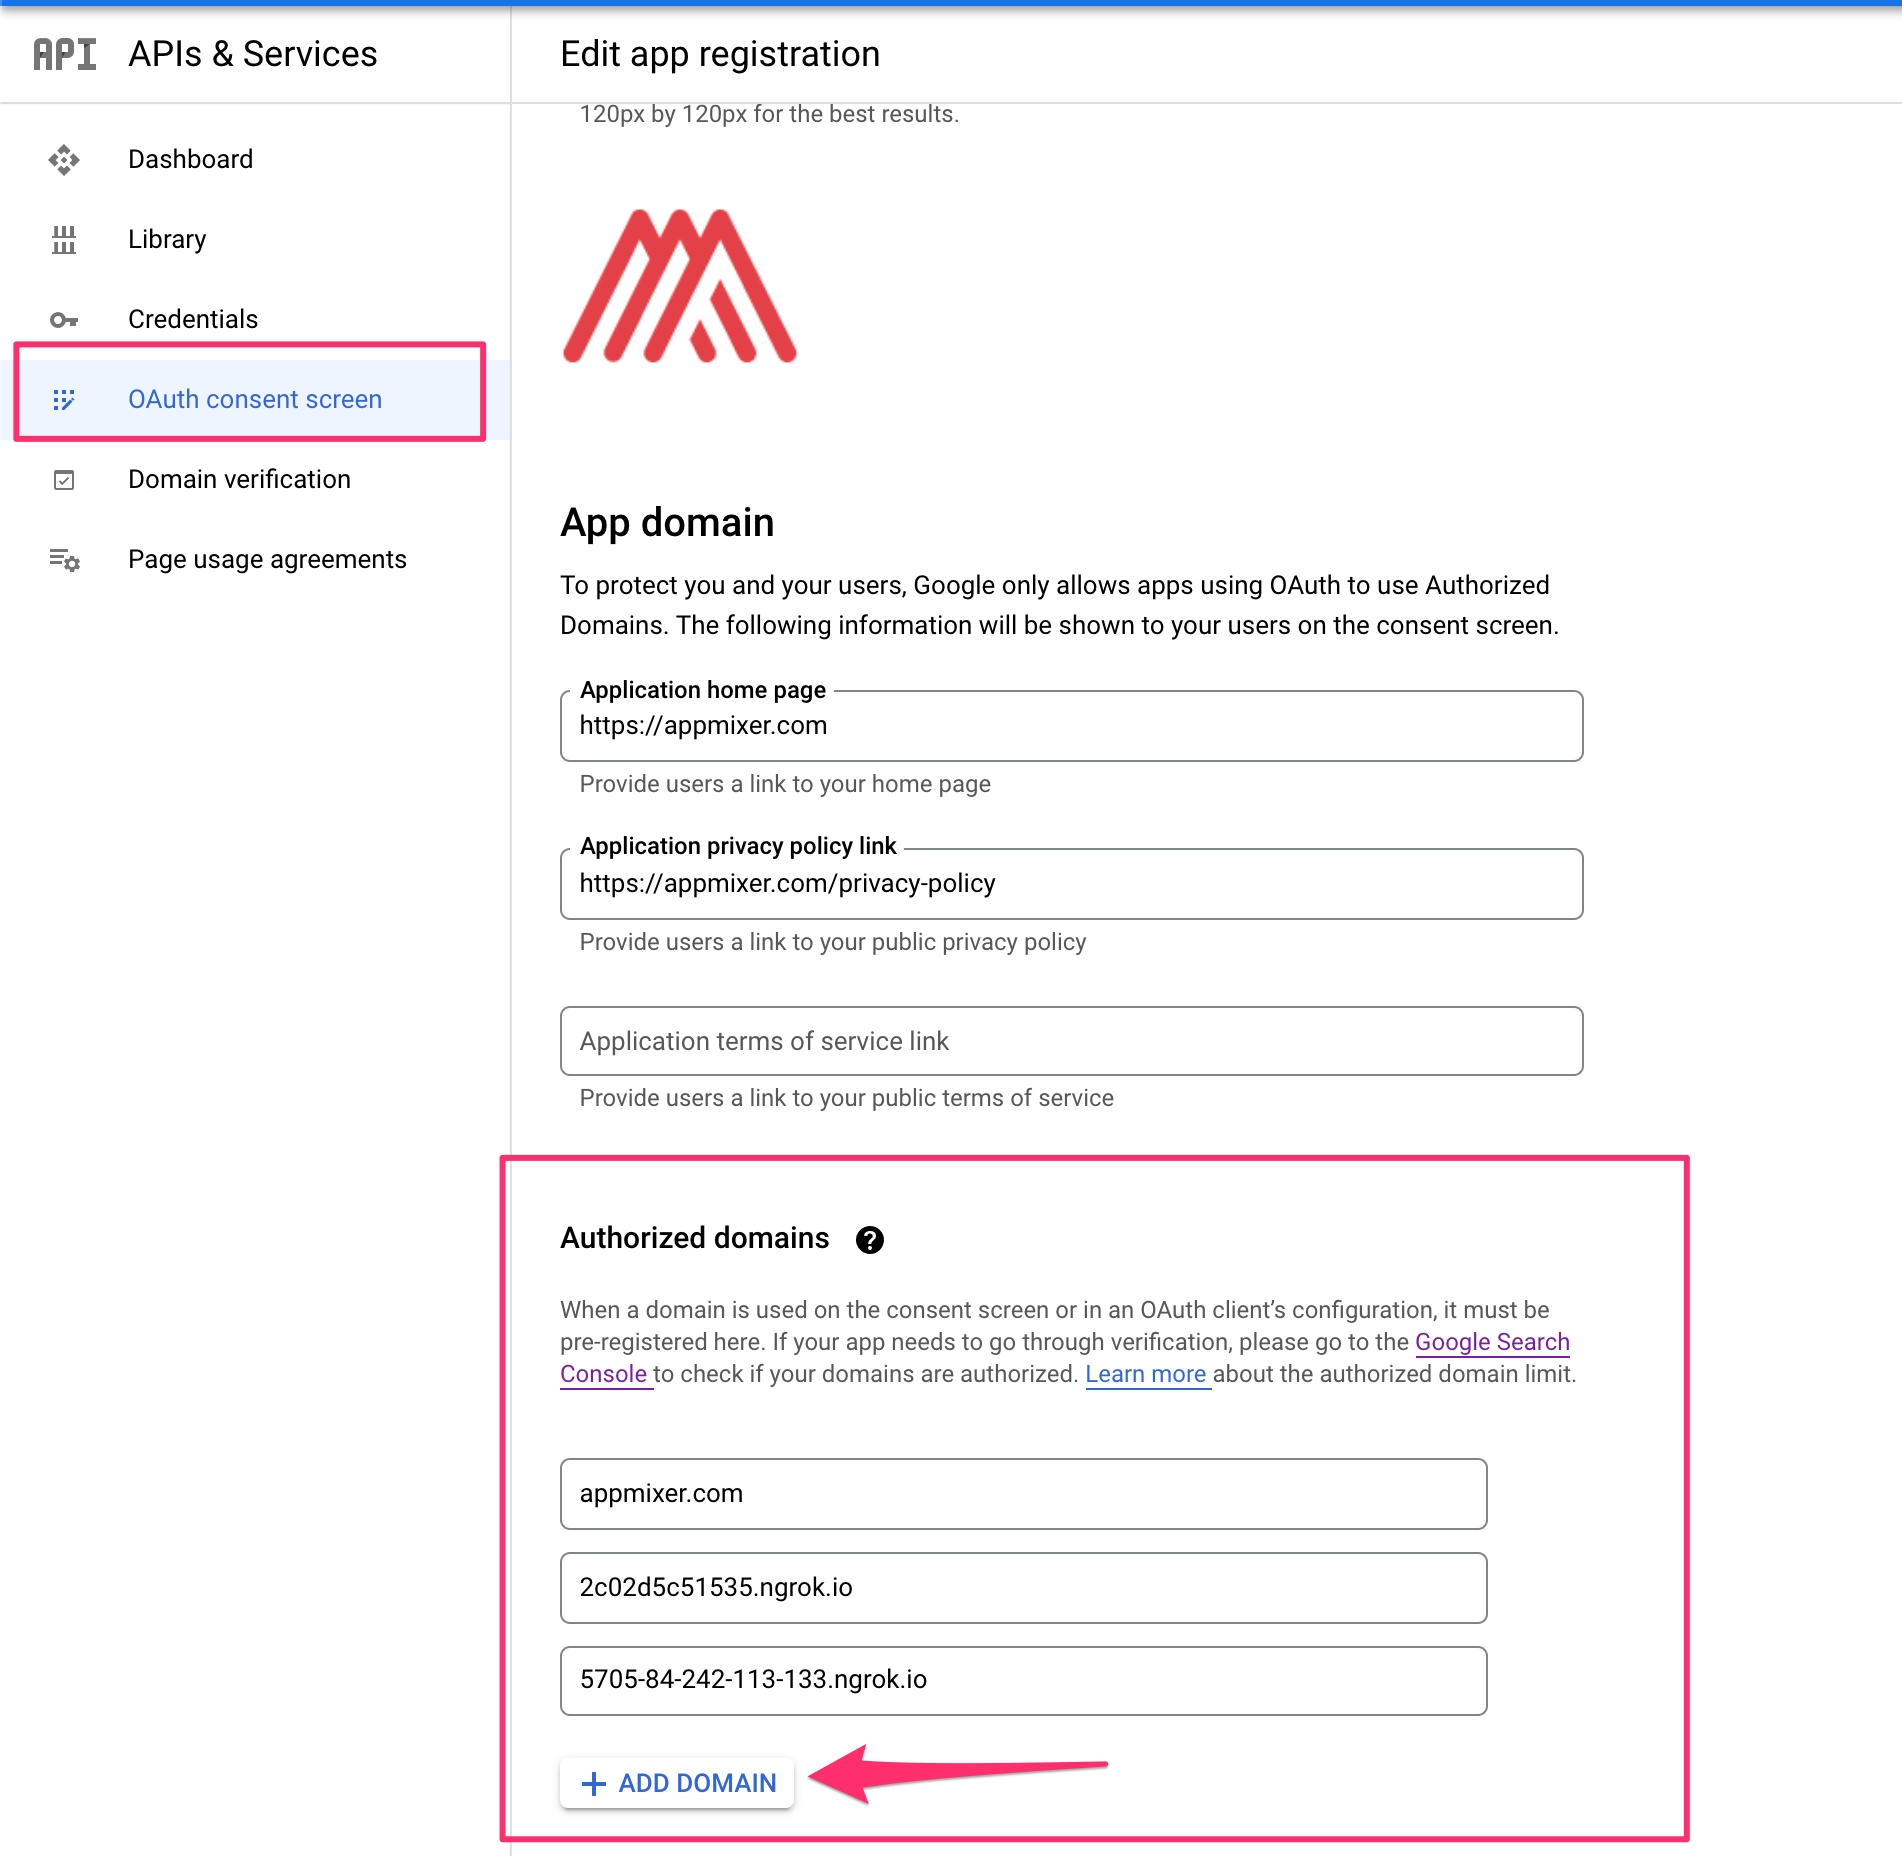The height and width of the screenshot is (1856, 1902).
Task: Click the Library icon in sidebar
Action: 64,240
